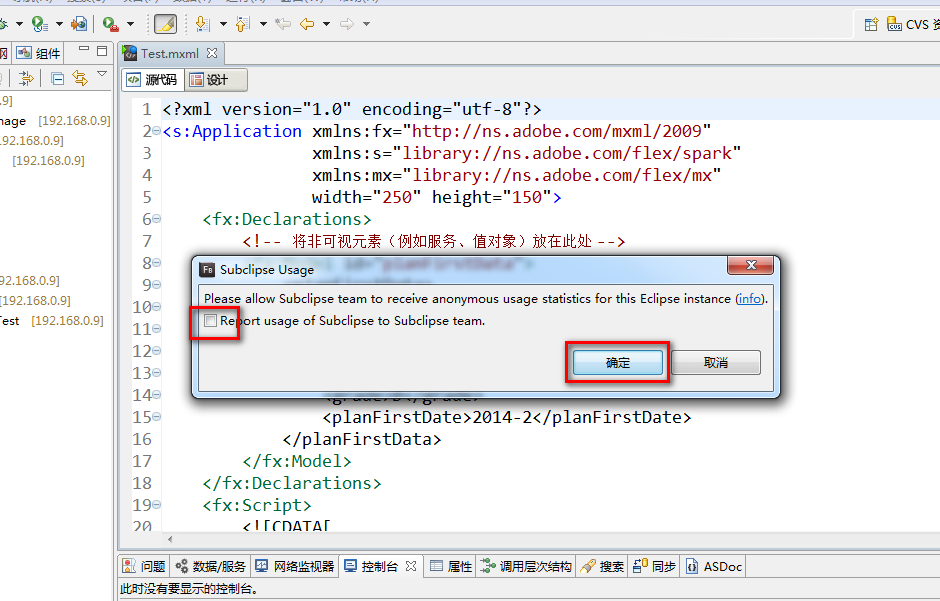Collapse the fx:Script block on line 19

(x=156, y=505)
